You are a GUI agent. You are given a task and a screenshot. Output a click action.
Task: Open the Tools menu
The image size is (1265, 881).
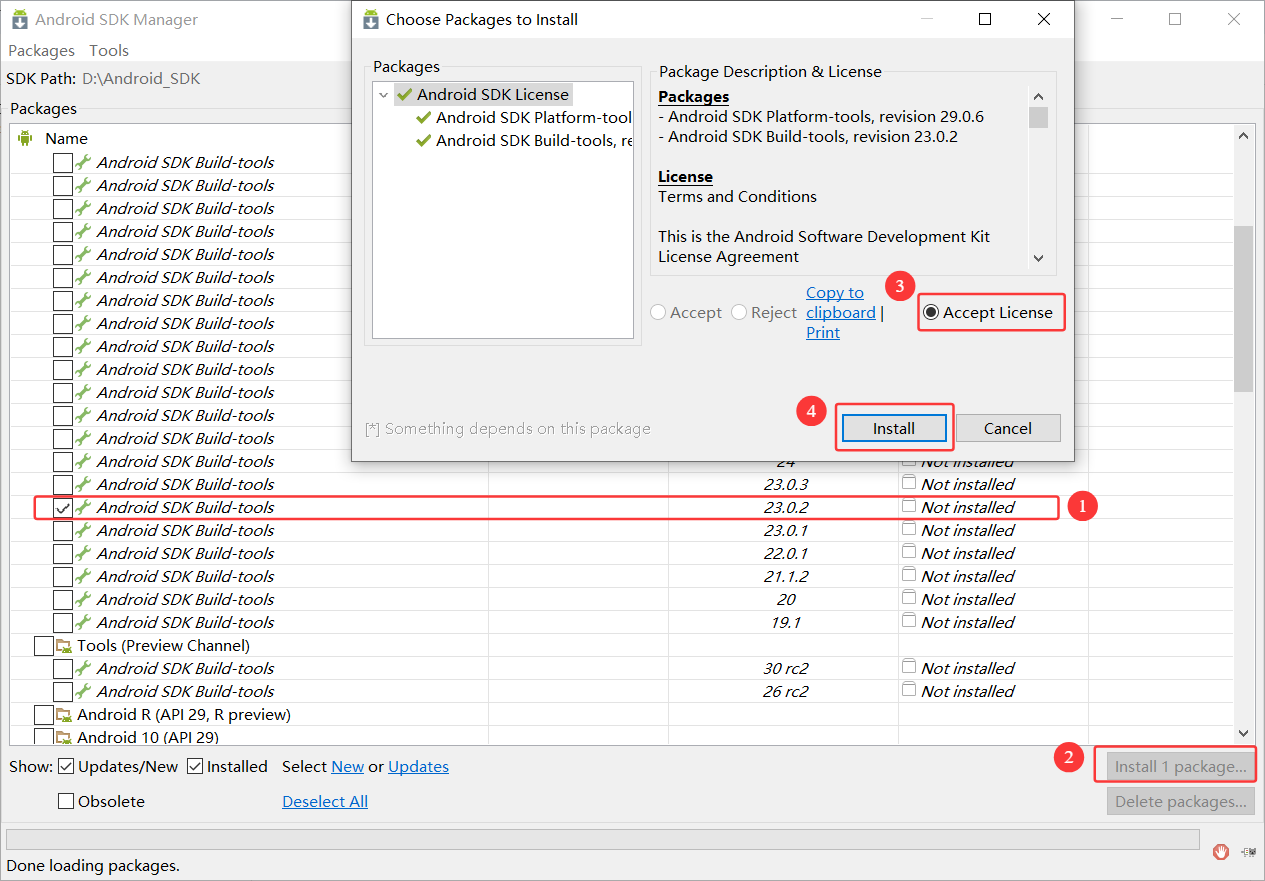pos(108,50)
